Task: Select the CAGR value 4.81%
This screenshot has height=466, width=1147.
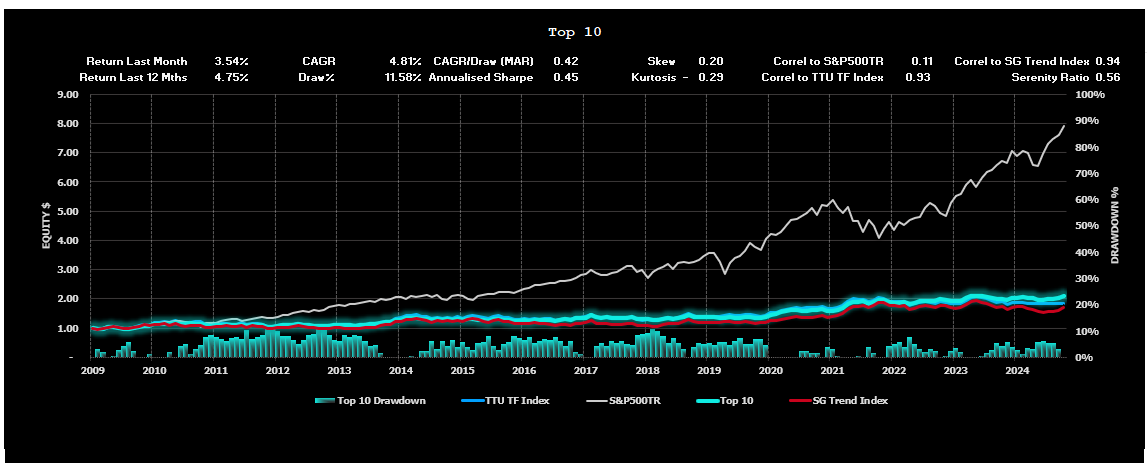Action: (x=405, y=61)
